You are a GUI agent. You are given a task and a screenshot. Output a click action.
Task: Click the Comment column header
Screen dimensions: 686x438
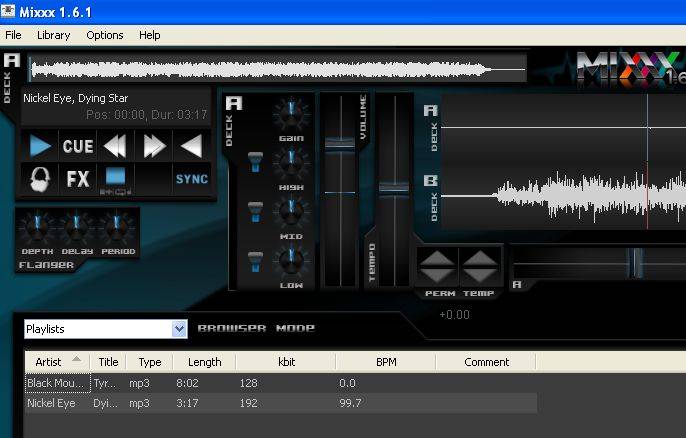tap(486, 362)
